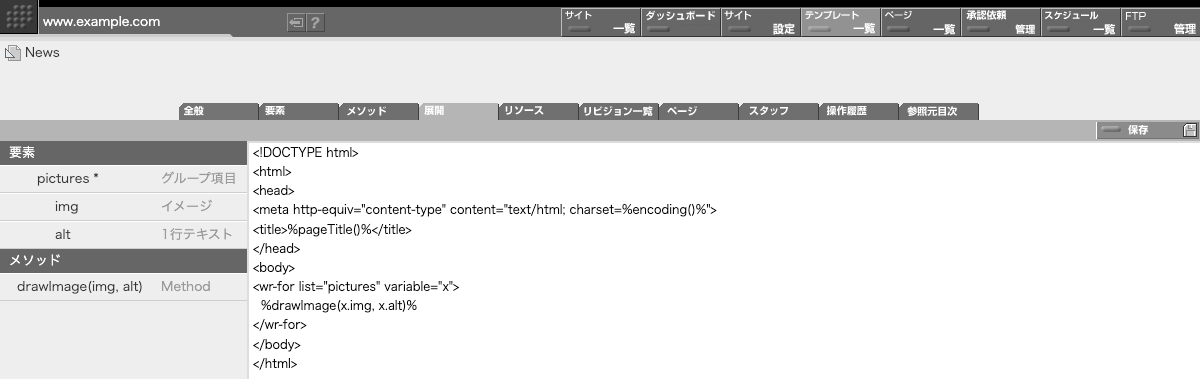Click the meta http-equiv code line

[485, 210]
